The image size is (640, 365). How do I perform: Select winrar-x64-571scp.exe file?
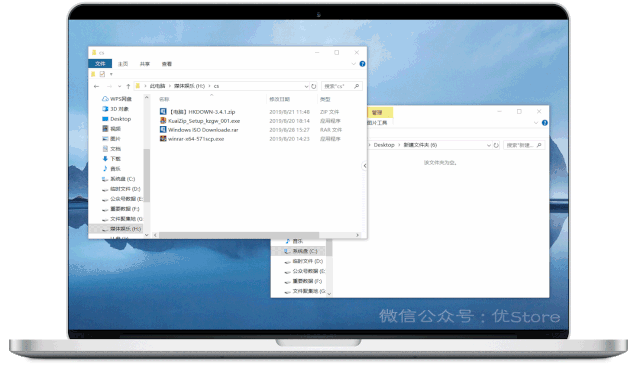192,139
